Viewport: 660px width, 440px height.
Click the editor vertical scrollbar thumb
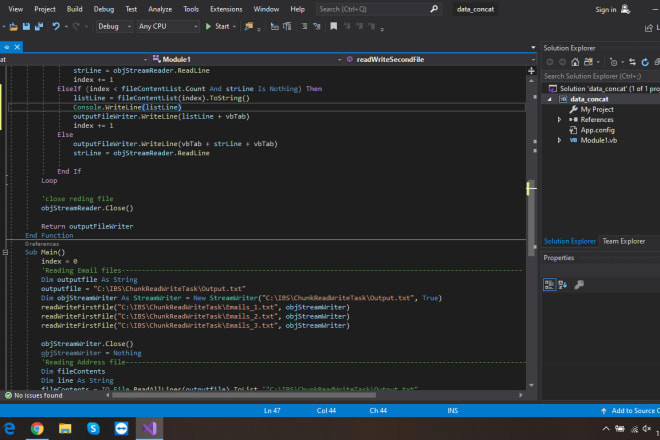[532, 218]
